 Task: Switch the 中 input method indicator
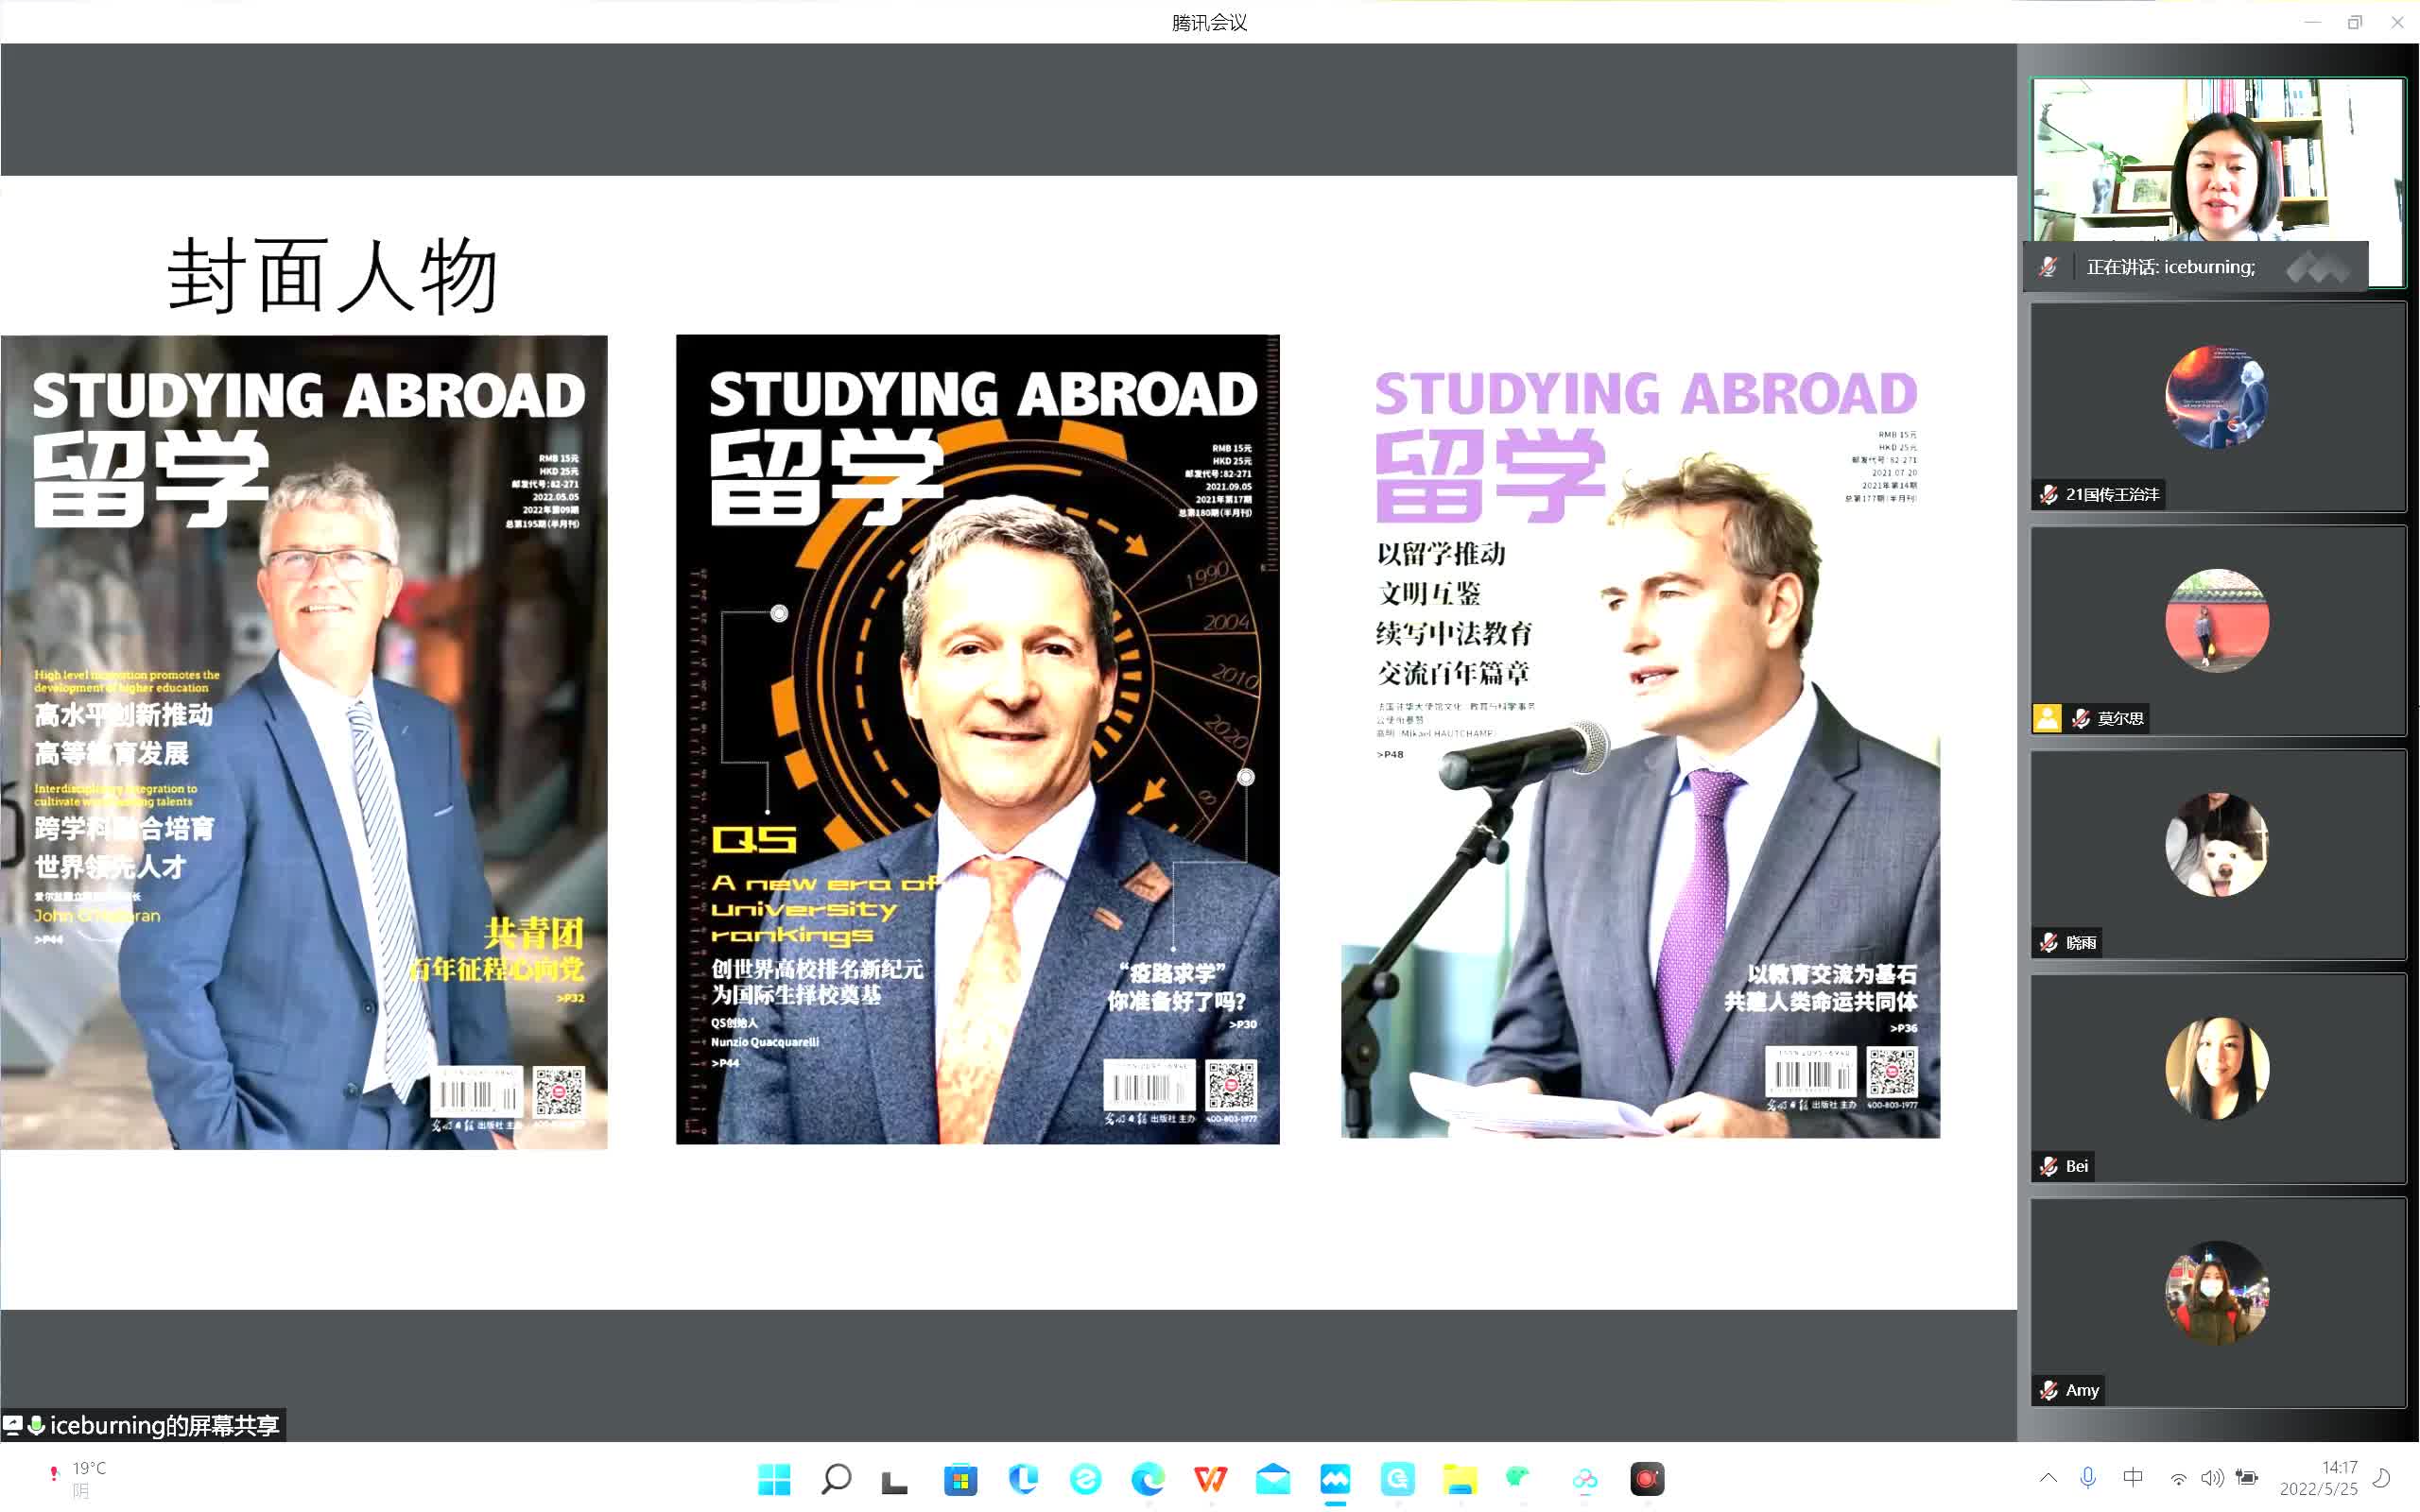point(2132,1478)
